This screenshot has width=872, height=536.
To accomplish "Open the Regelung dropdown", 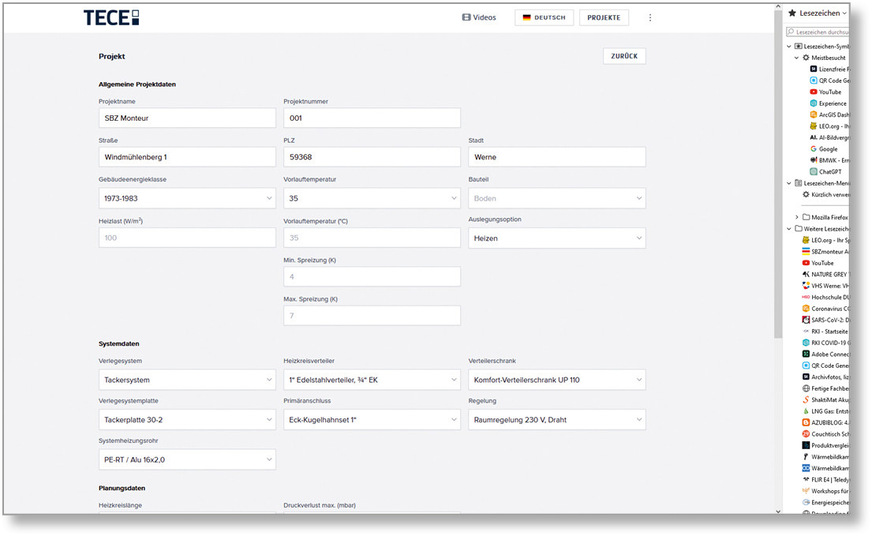I will coord(556,420).
